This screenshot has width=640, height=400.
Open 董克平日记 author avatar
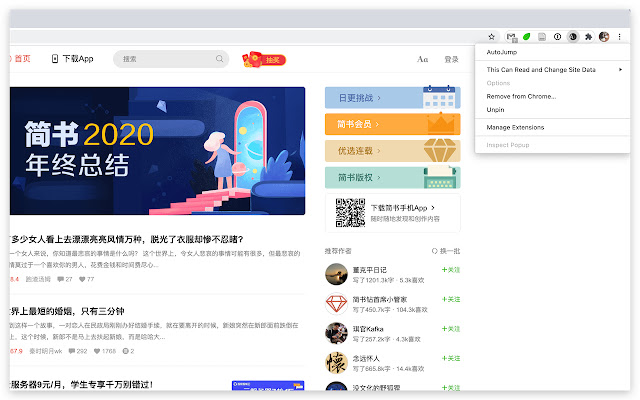point(336,274)
